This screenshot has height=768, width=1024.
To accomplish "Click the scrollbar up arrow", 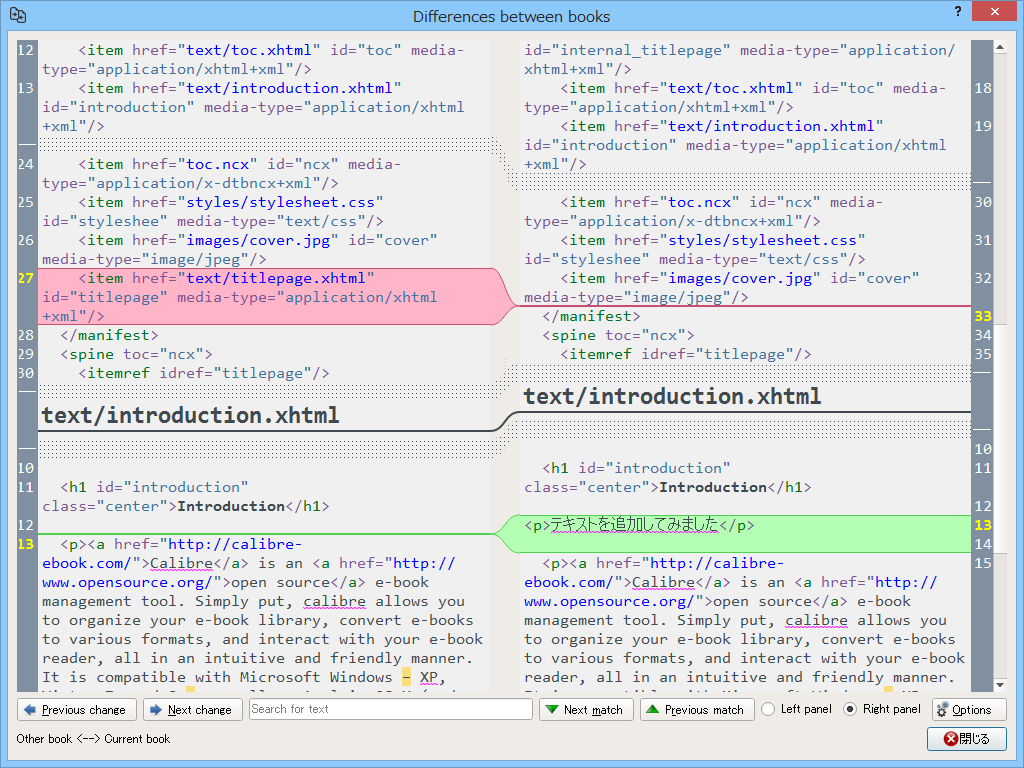I will click(999, 47).
